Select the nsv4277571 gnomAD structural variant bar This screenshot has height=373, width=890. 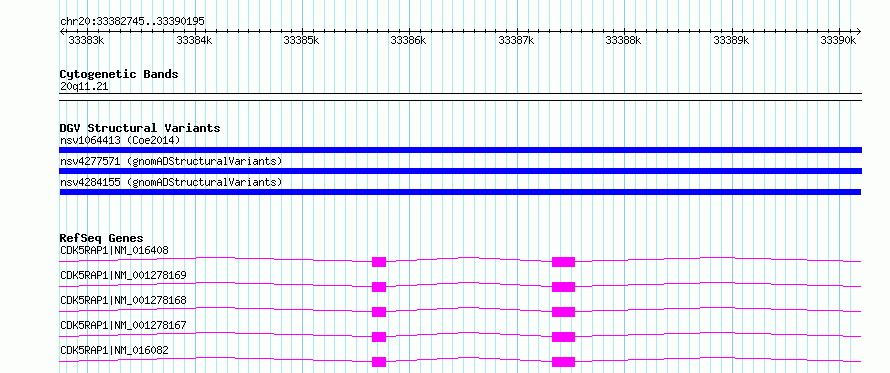[460, 171]
